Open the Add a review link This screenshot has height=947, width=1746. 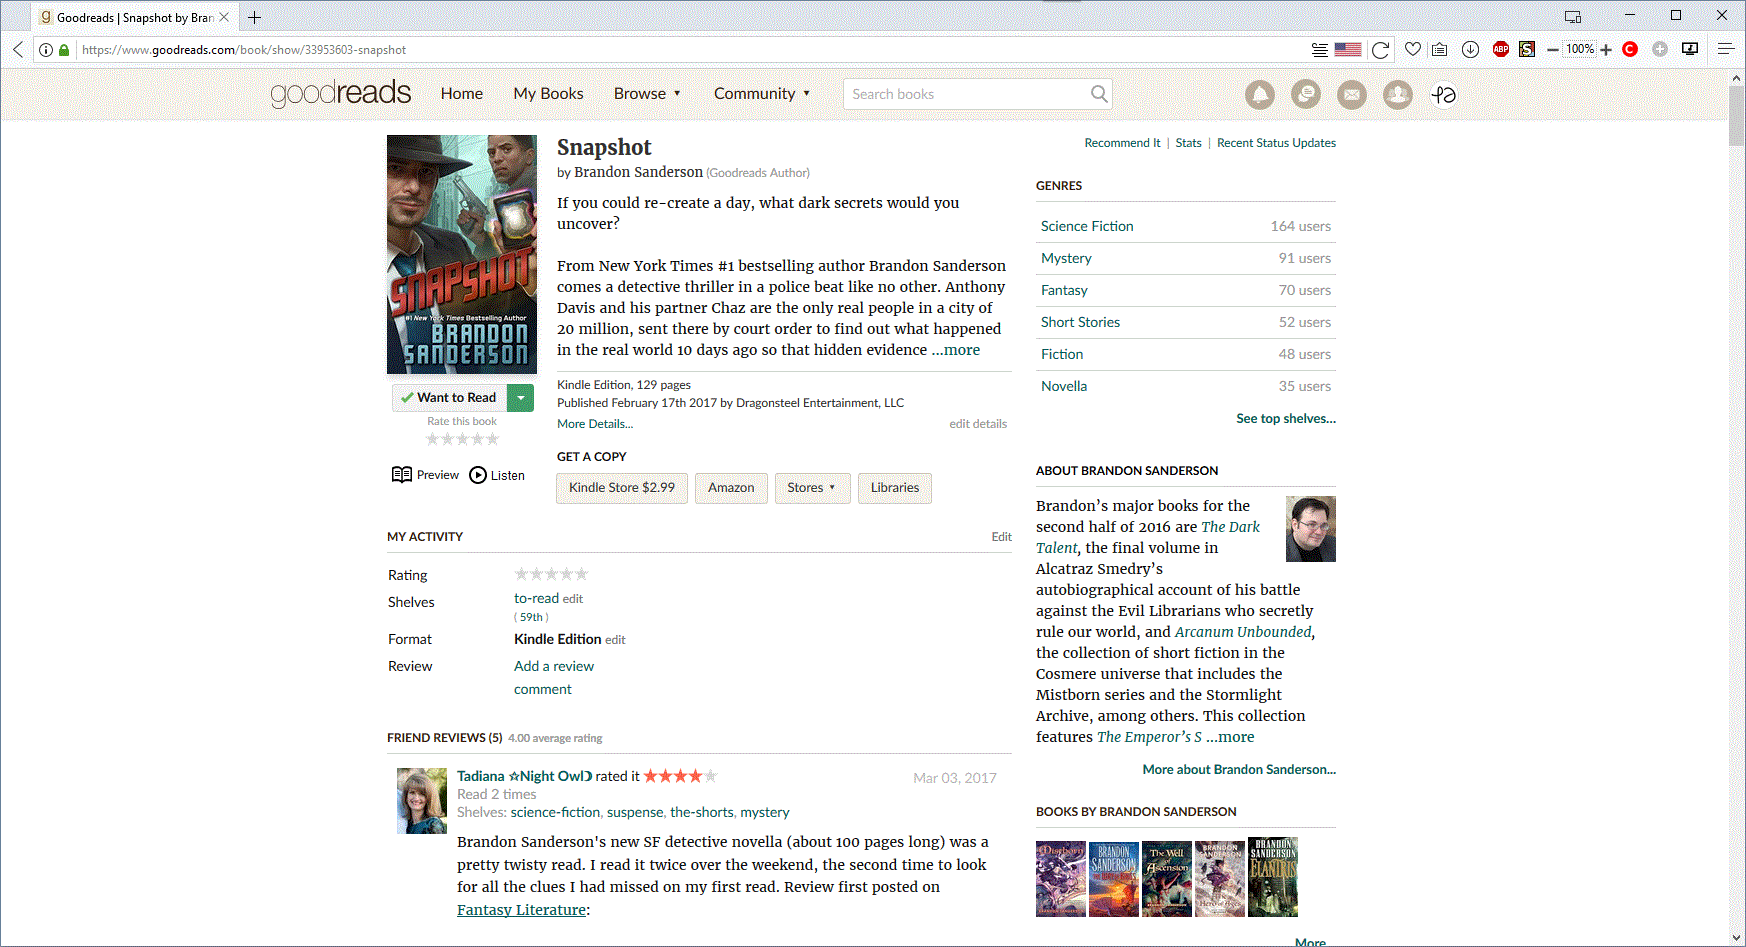(553, 665)
